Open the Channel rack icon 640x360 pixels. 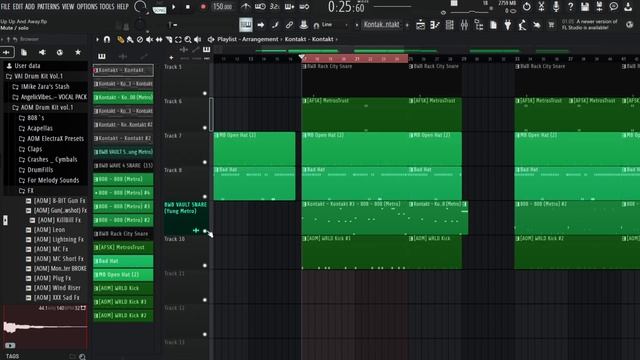coord(449,25)
